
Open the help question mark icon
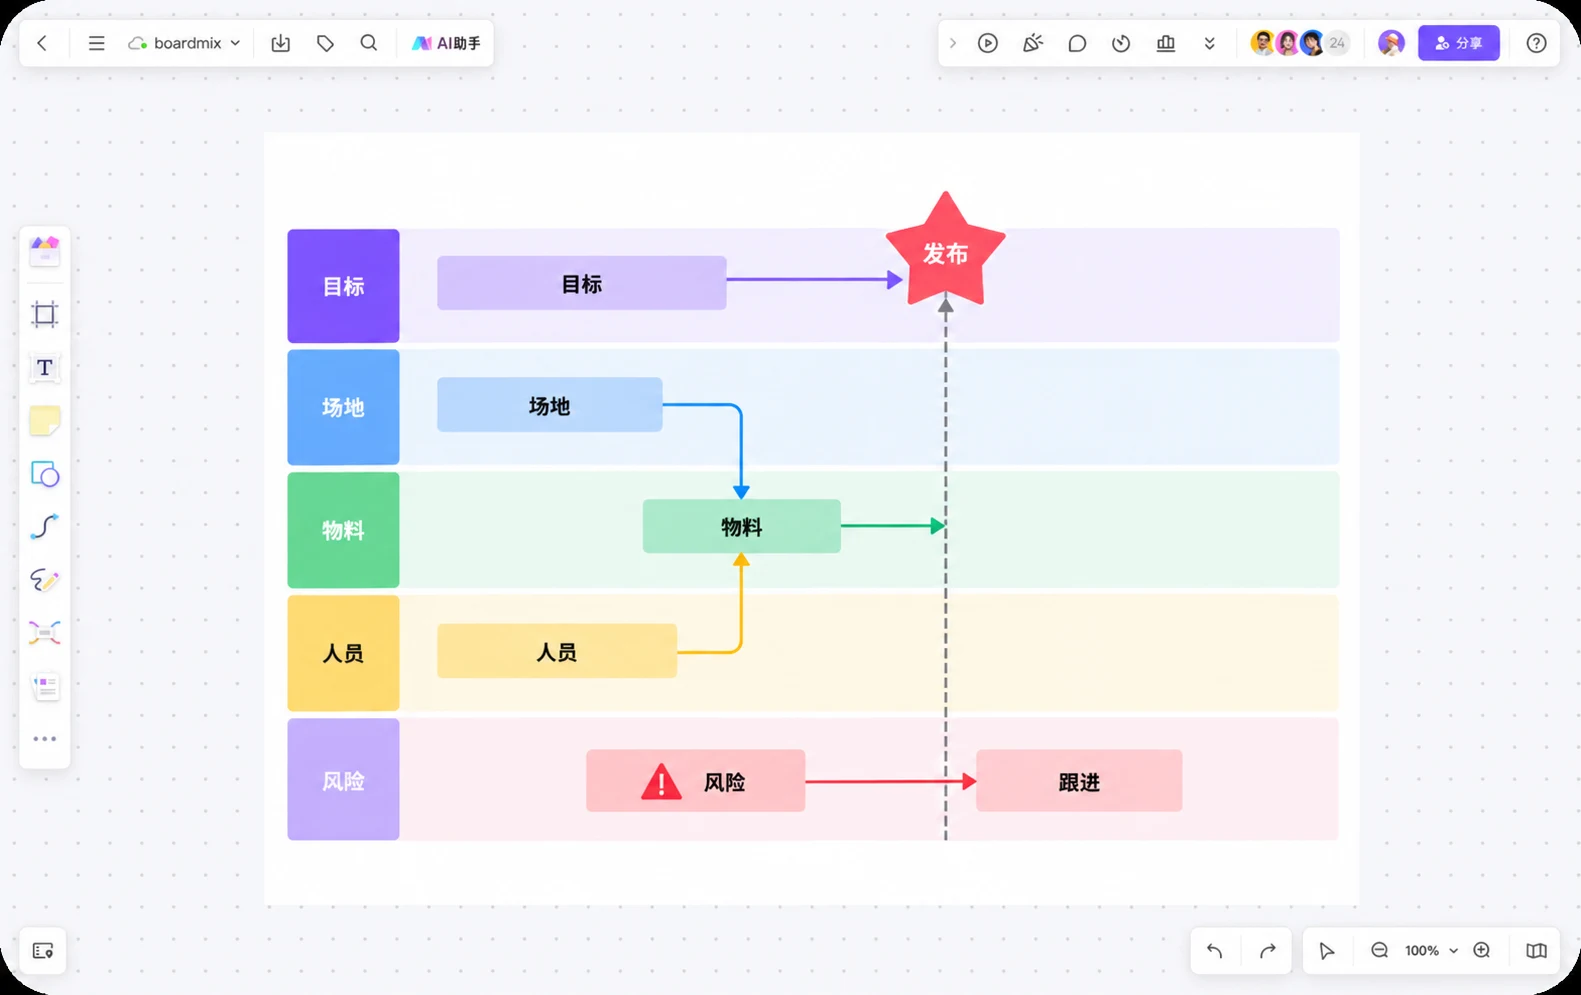click(1537, 43)
